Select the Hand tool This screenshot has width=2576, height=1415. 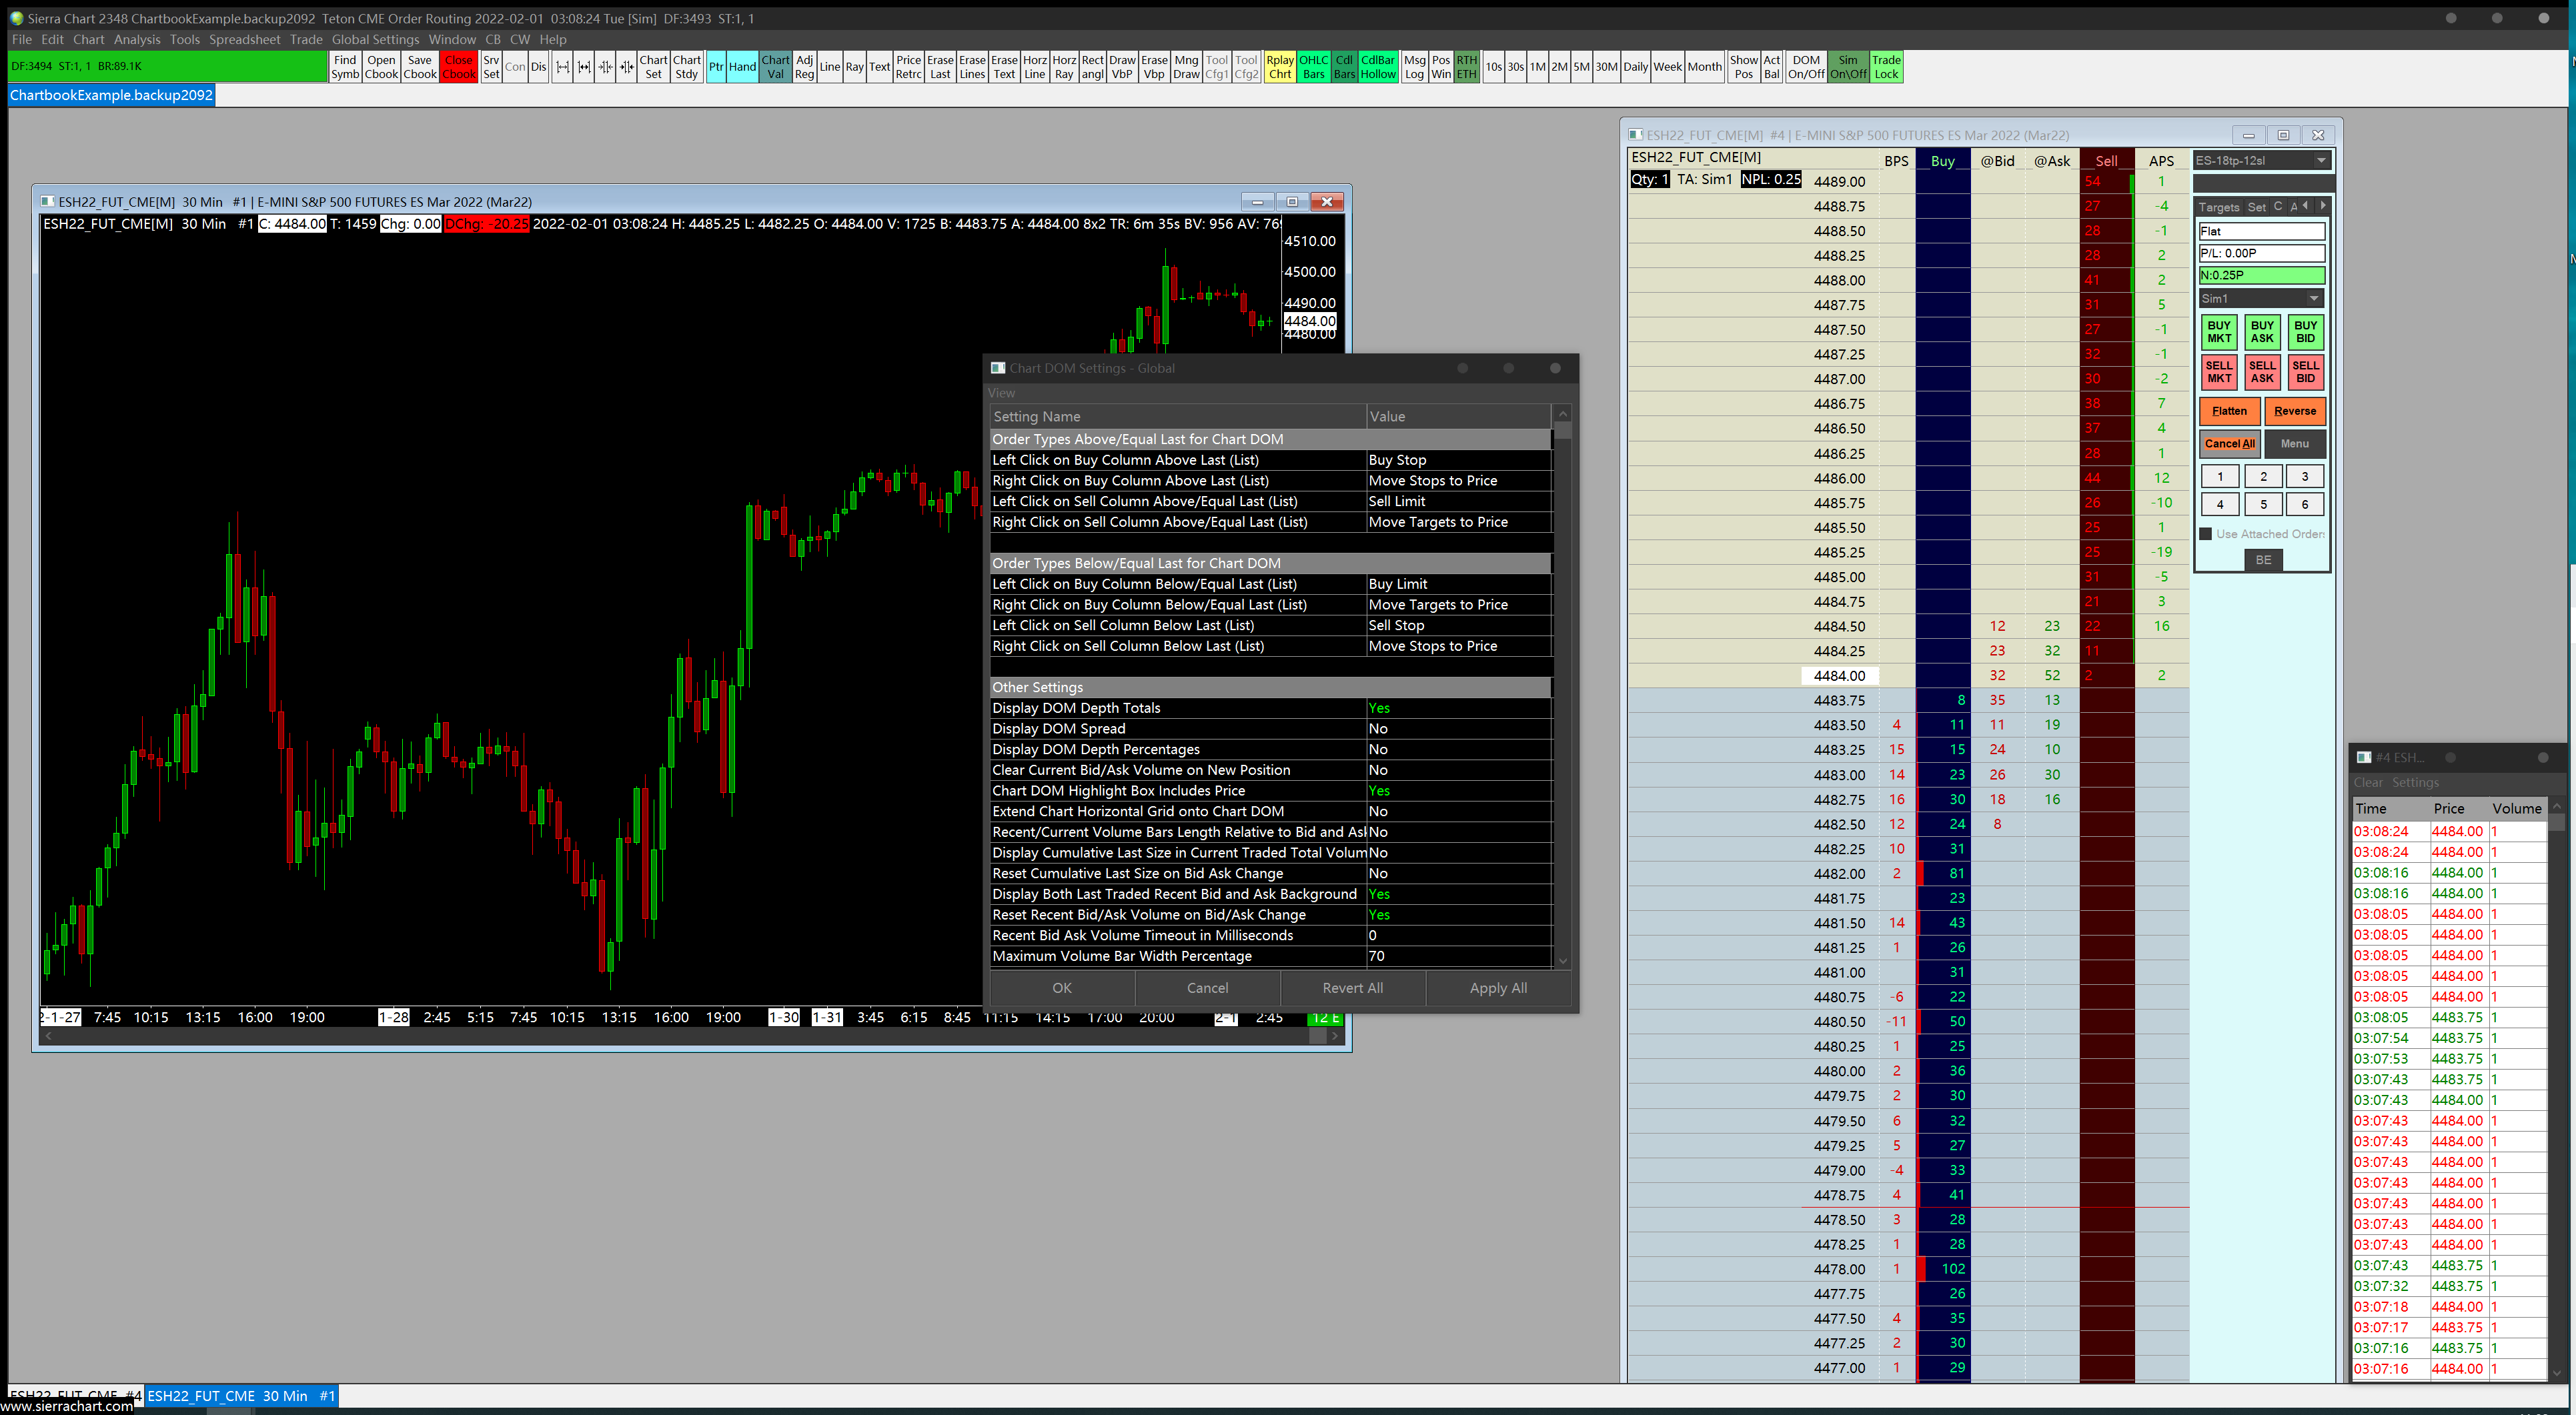pos(741,67)
